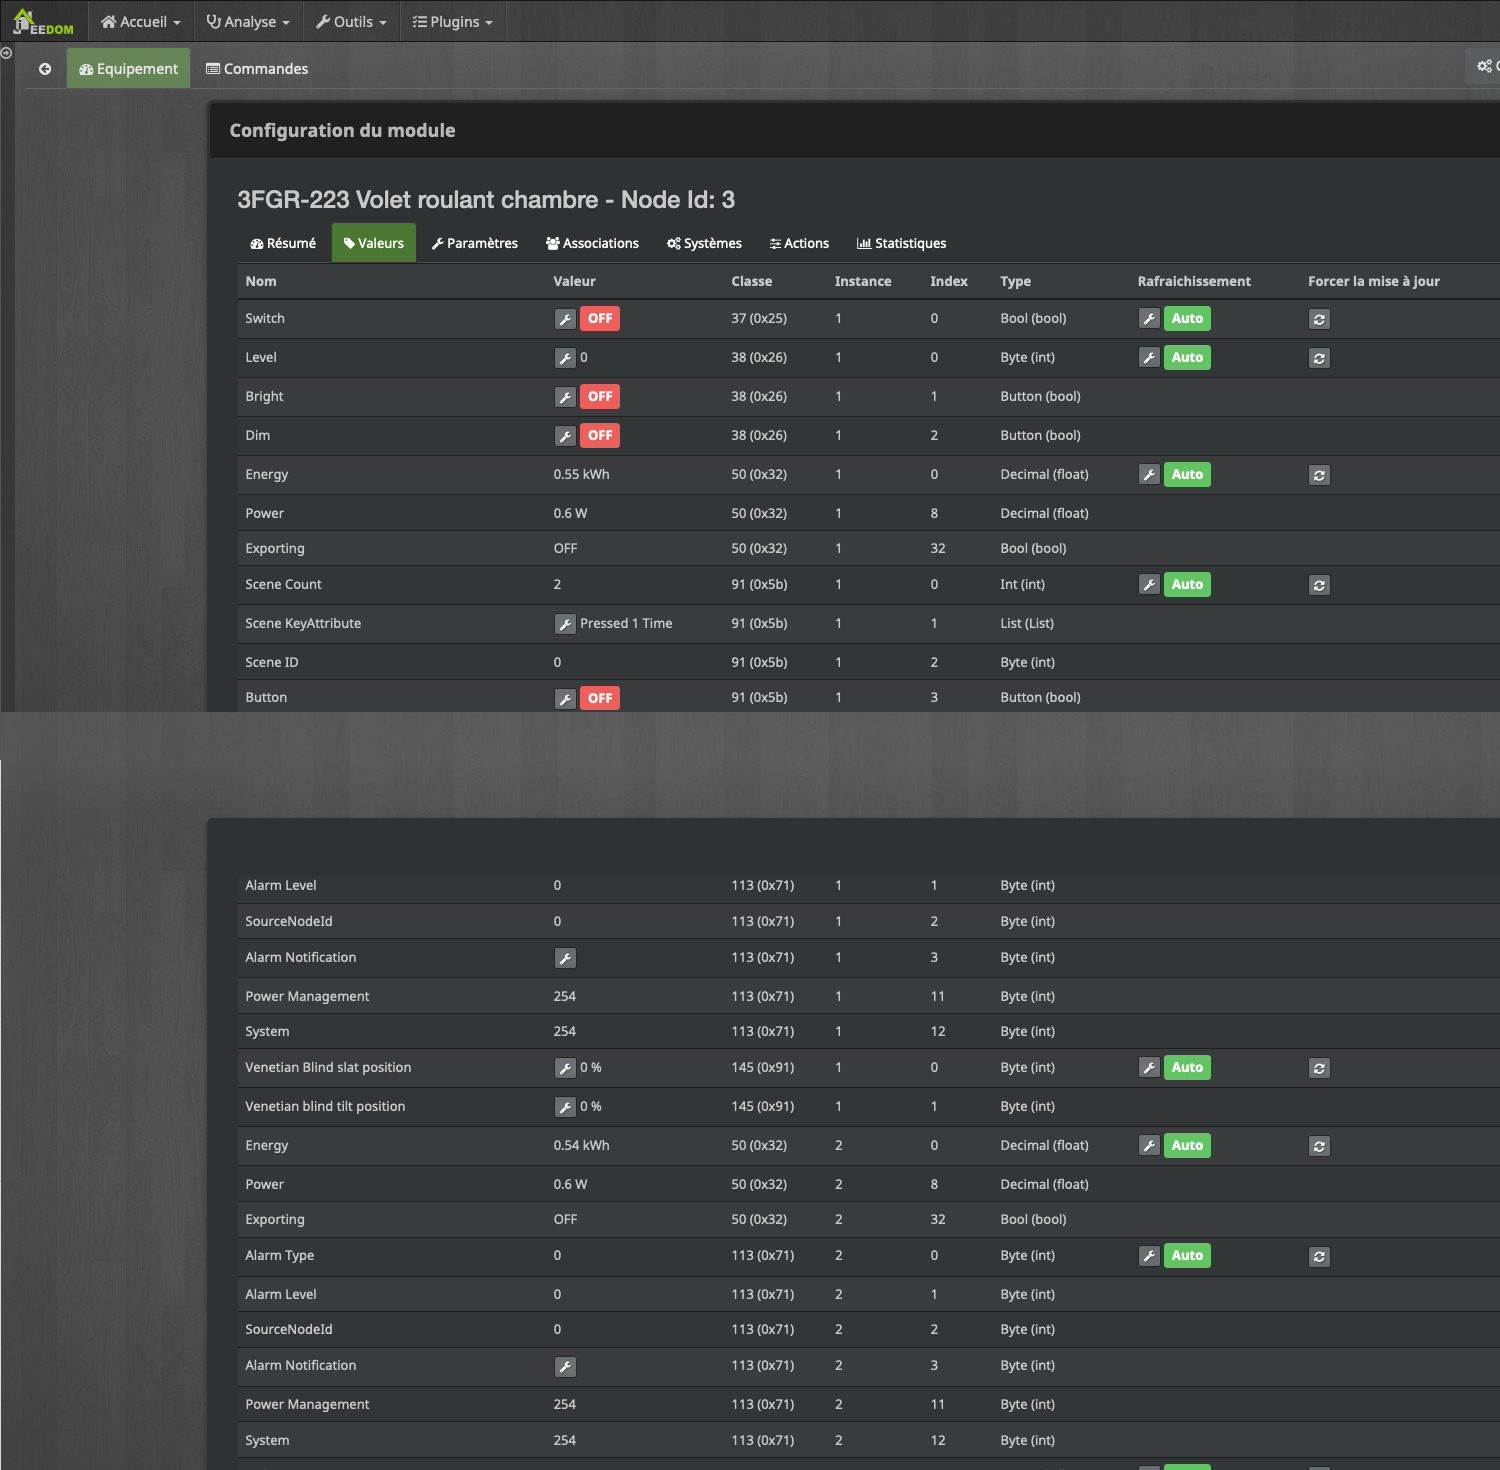This screenshot has width=1500, height=1470.
Task: Open the Statistiques tab
Action: pos(901,243)
